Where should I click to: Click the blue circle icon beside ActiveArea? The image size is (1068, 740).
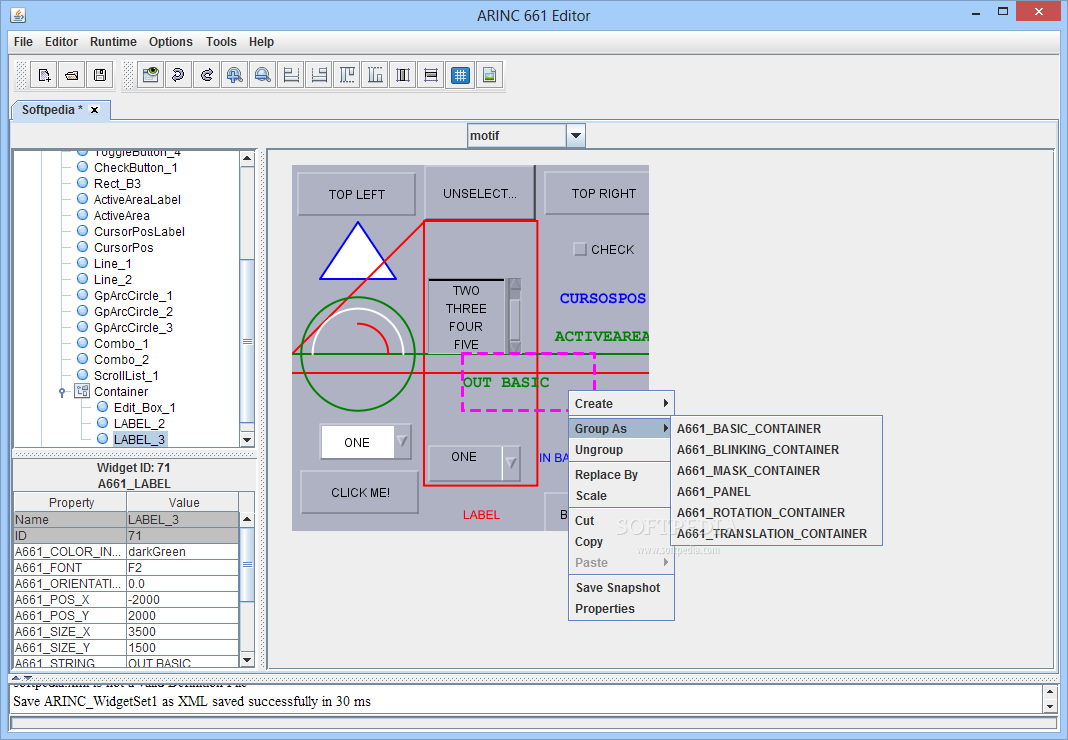82,215
